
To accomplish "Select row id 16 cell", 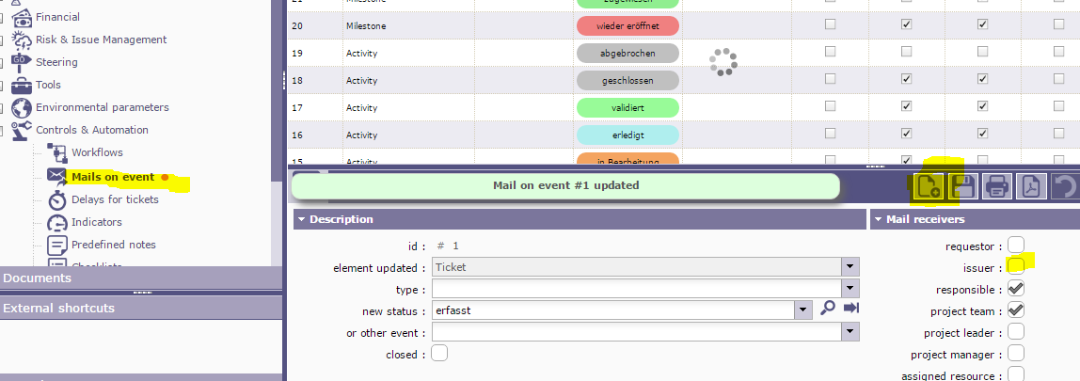I will tap(314, 135).
